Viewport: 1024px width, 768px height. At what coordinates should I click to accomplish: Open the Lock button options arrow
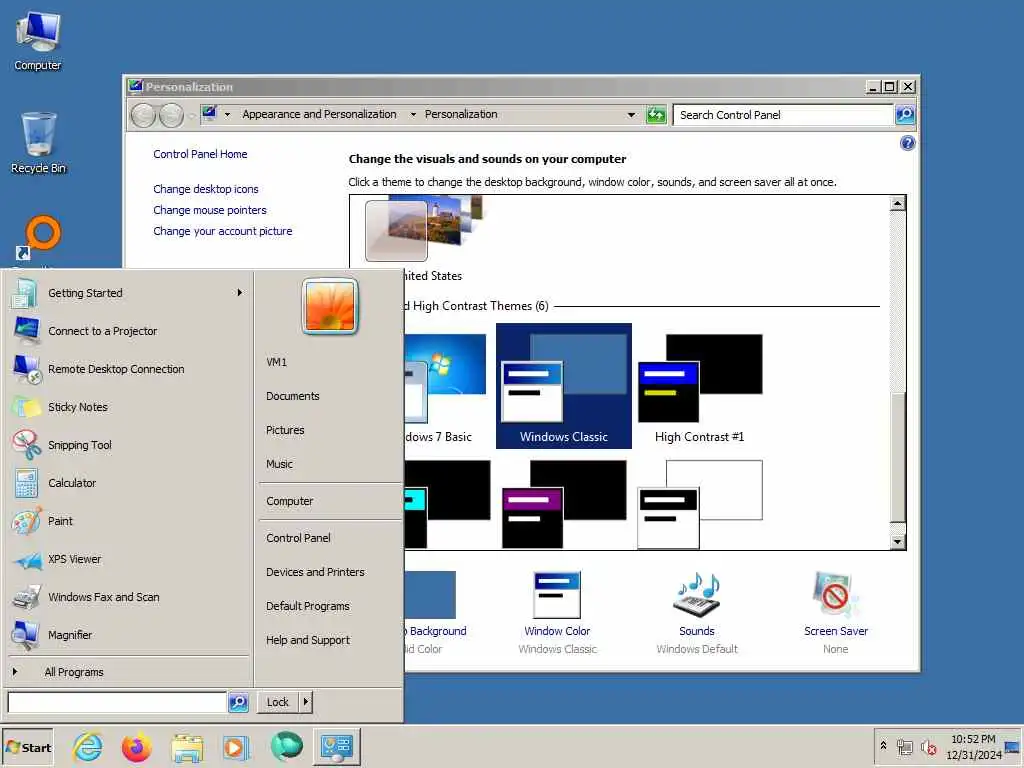point(305,702)
